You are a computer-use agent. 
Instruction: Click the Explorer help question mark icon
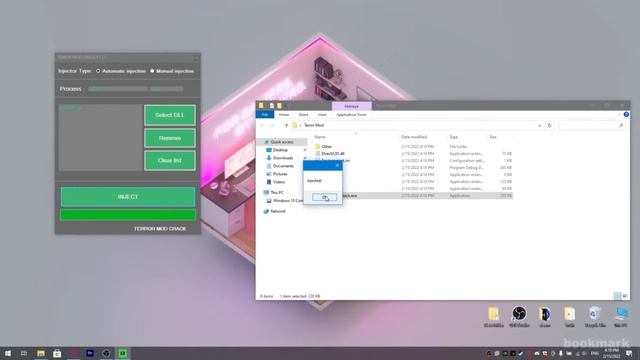(x=626, y=115)
